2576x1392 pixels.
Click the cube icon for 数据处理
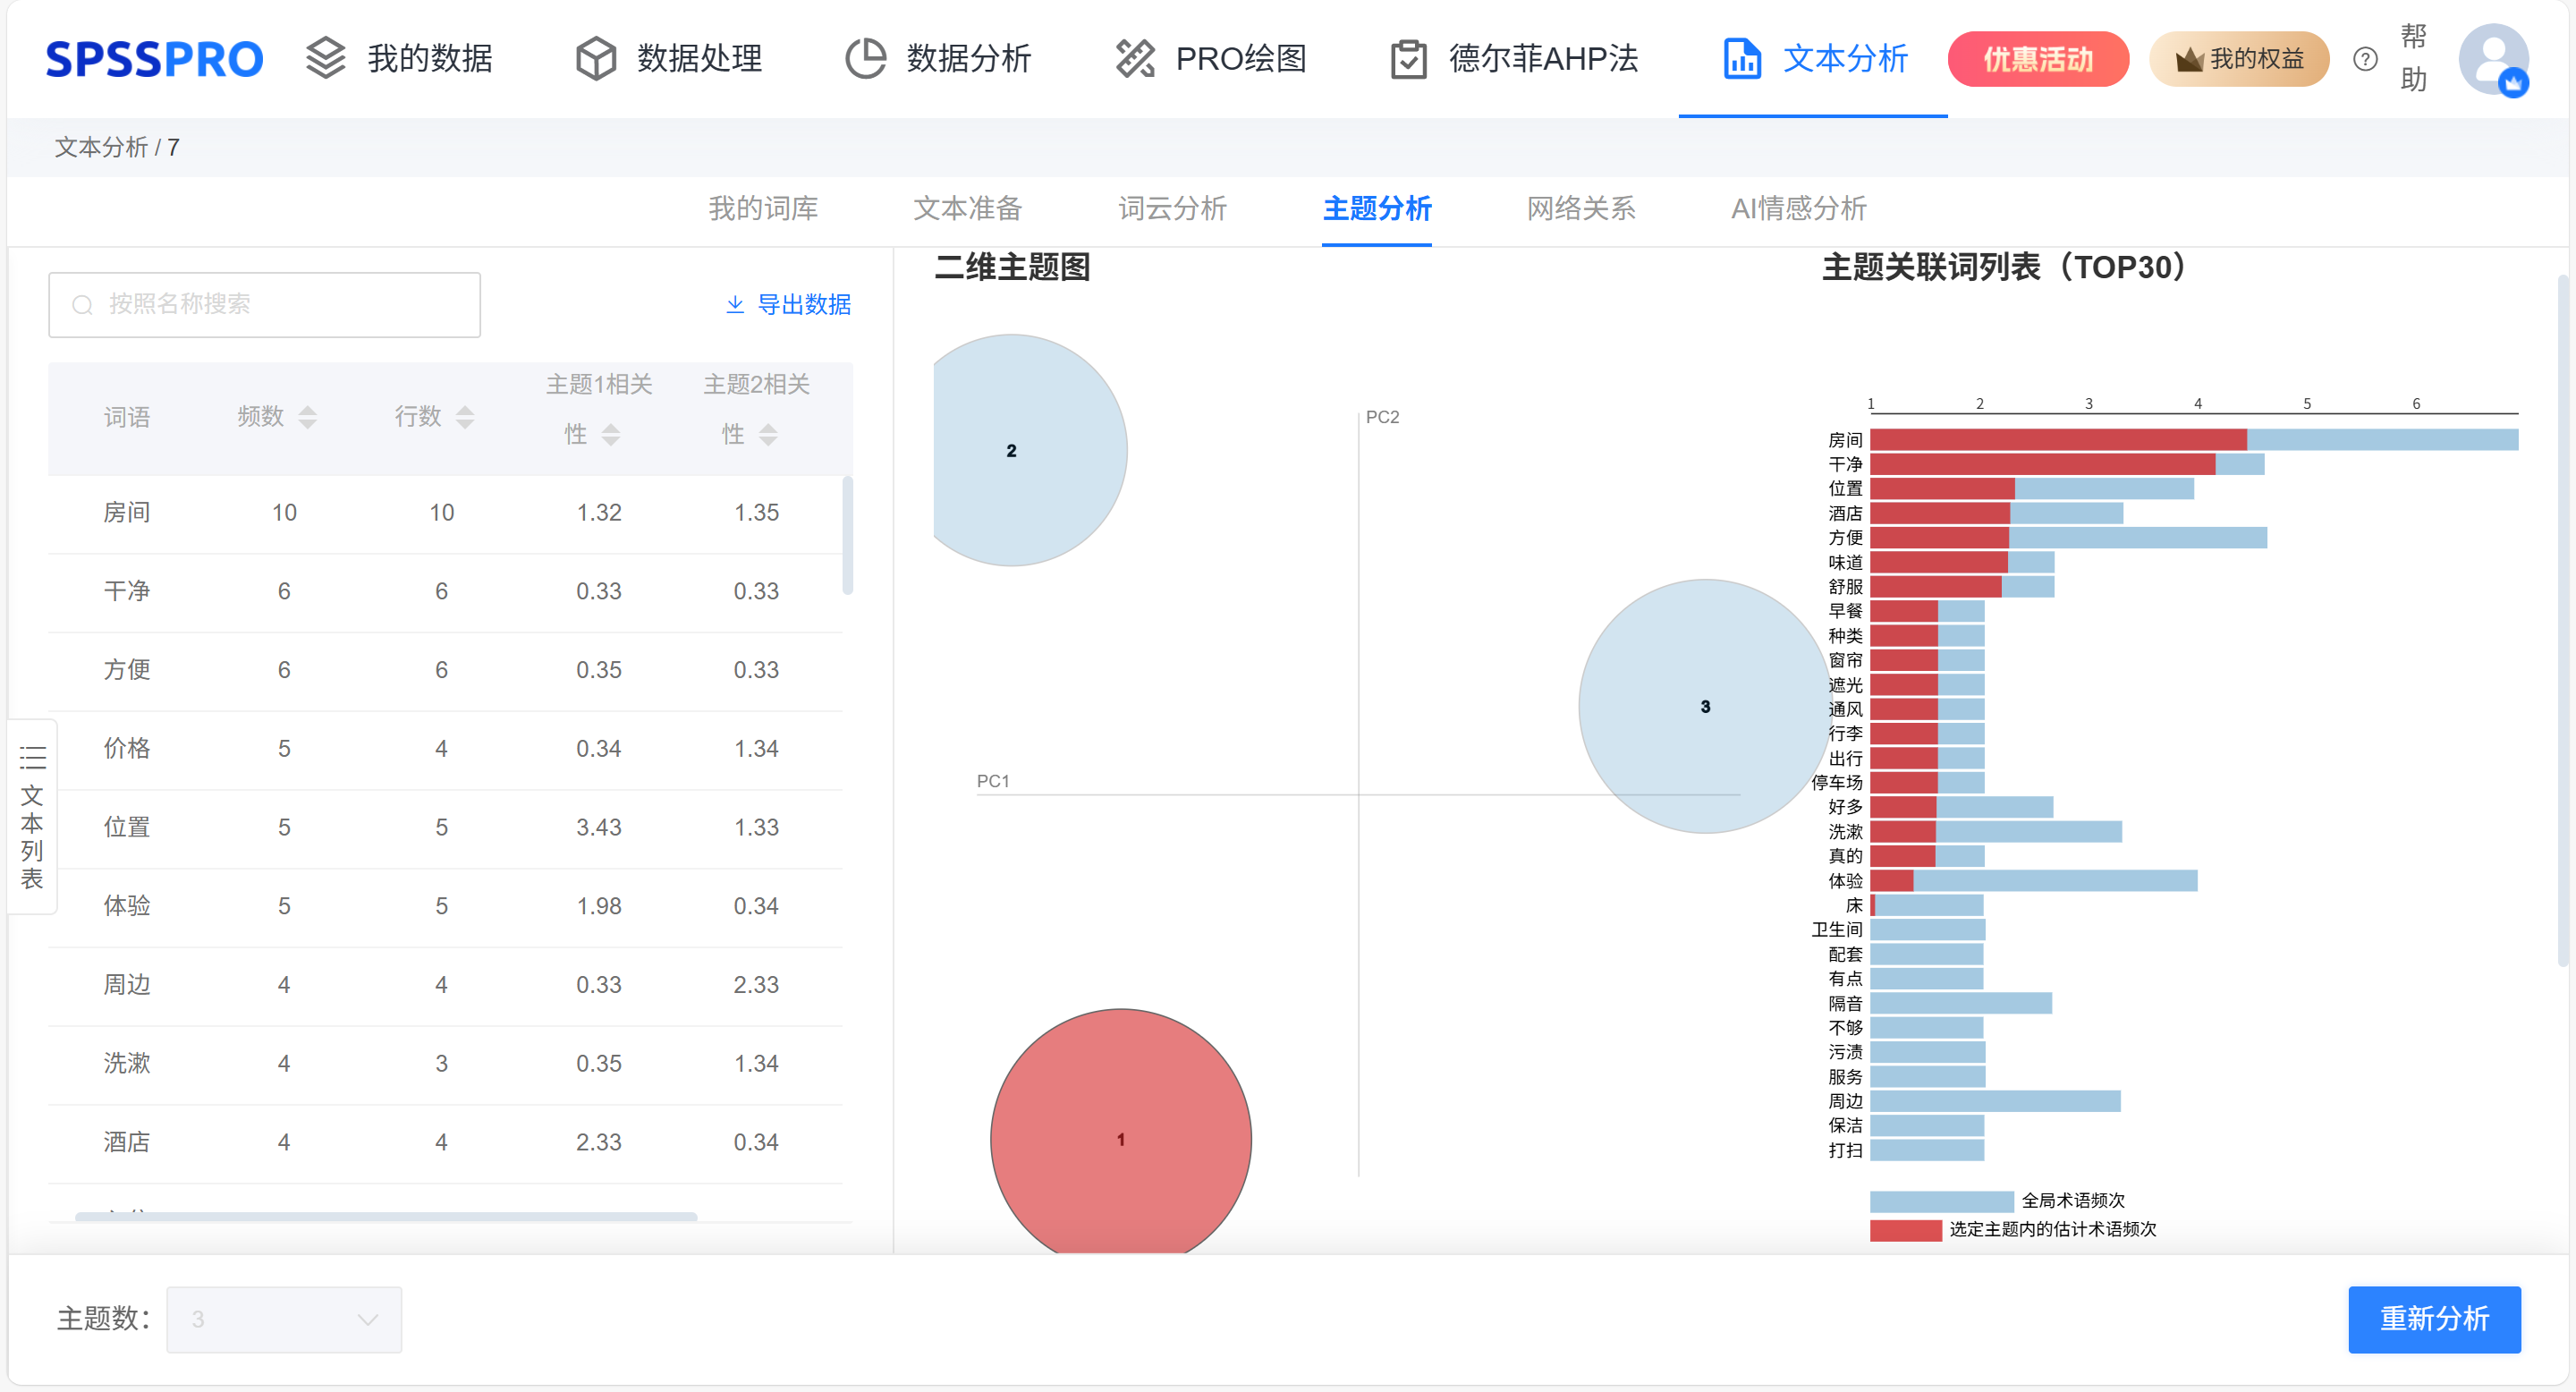pos(596,58)
